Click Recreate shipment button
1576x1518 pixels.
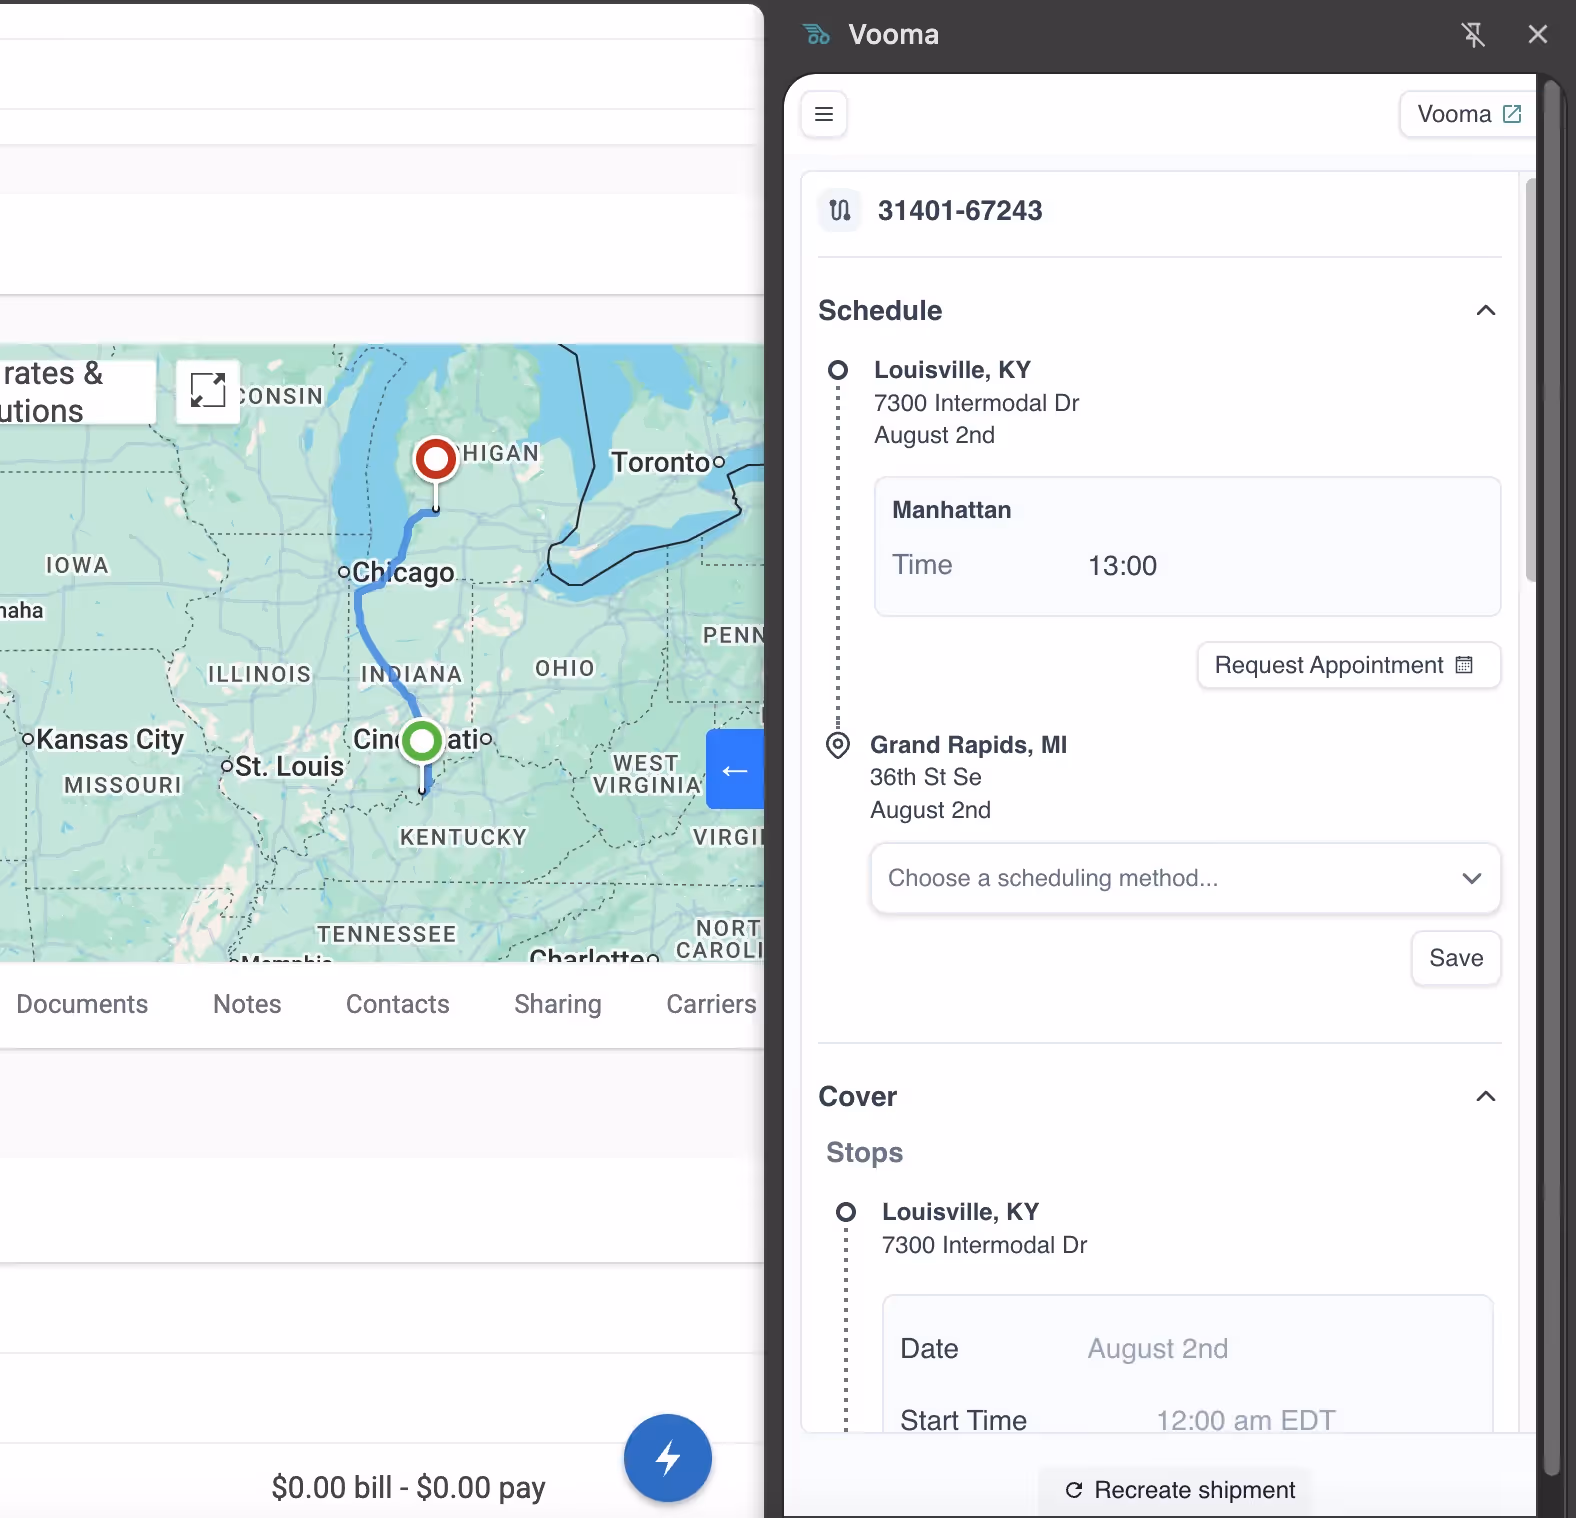(1180, 1490)
